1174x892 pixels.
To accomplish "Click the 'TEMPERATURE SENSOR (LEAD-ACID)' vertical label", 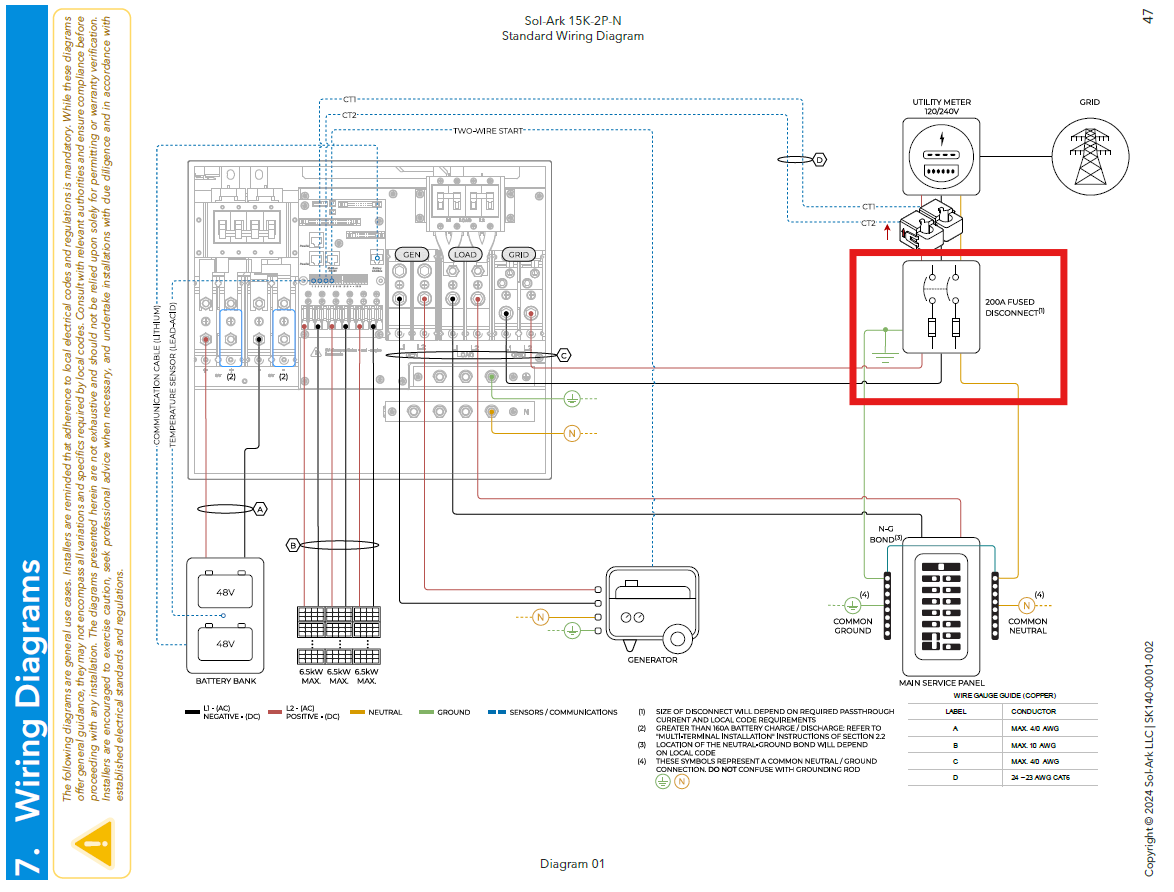I will [172, 374].
